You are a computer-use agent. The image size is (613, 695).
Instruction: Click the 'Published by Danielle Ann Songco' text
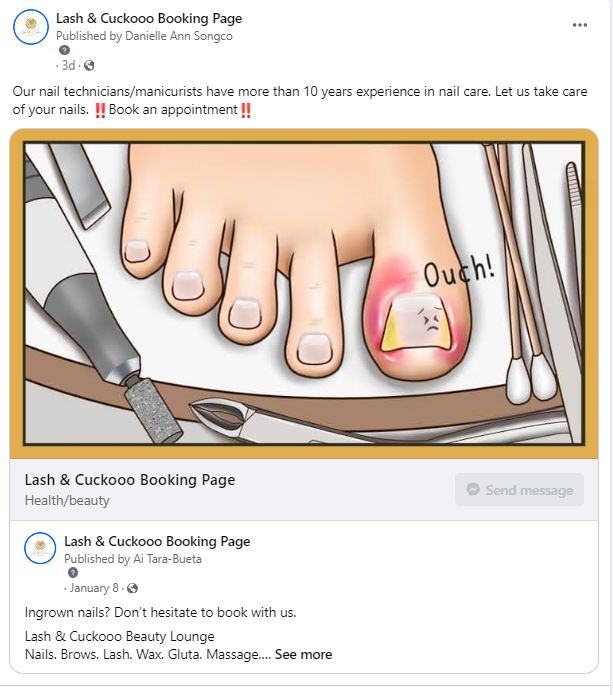pyautogui.click(x=144, y=36)
